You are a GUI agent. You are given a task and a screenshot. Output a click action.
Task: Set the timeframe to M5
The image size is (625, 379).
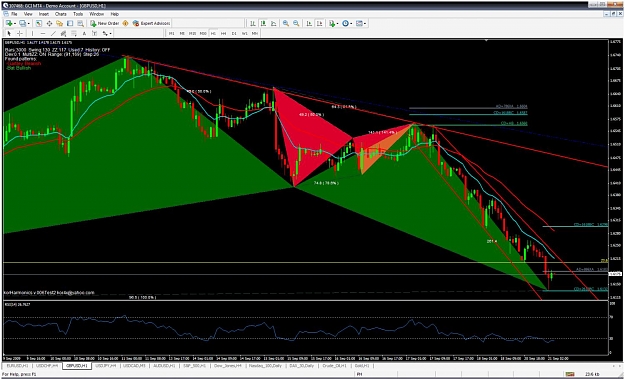182,33
